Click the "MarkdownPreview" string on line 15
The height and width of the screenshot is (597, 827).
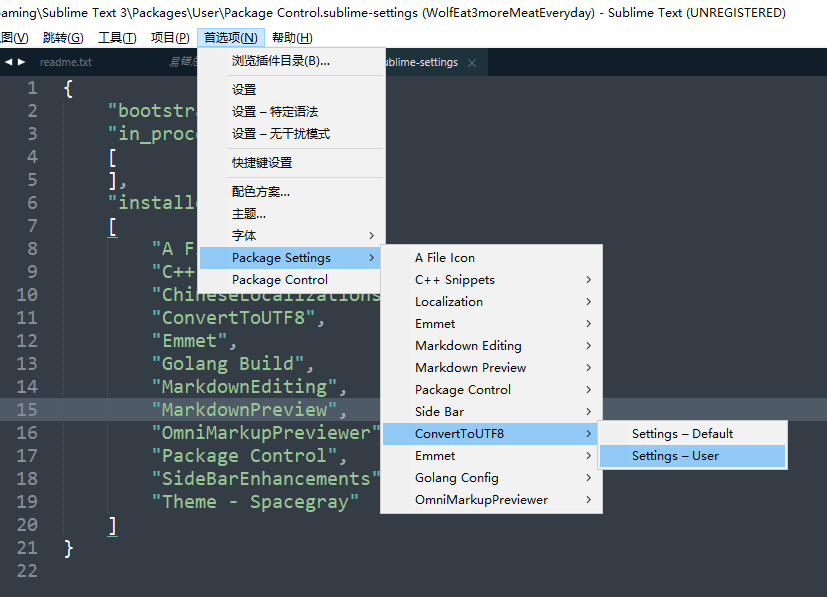pos(244,410)
